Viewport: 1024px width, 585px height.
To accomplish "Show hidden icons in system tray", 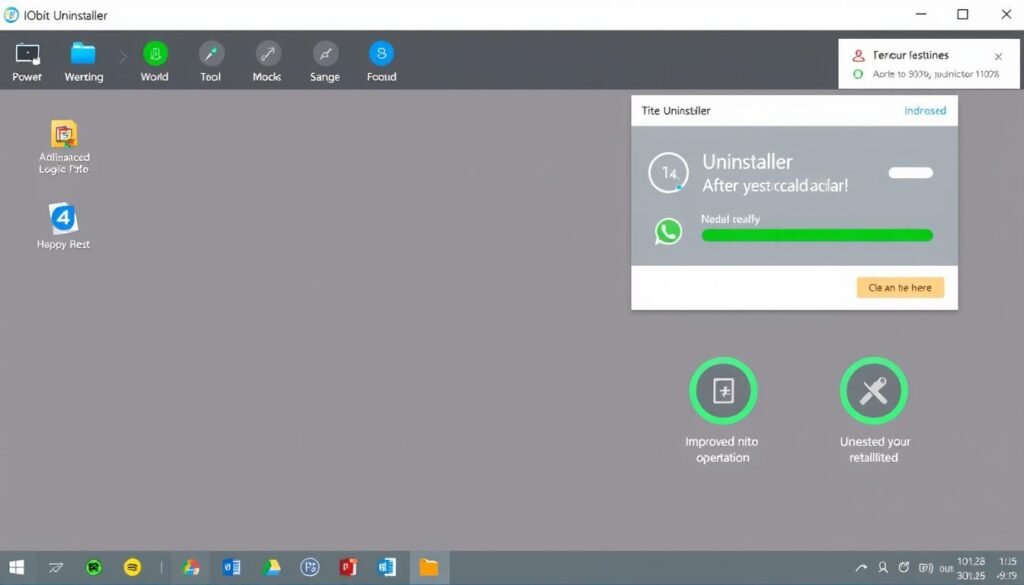I will [x=861, y=568].
